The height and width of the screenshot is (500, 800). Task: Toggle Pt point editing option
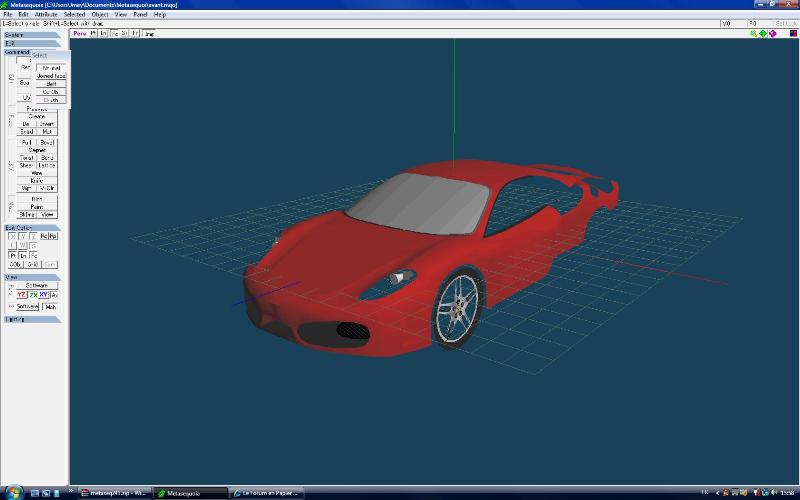tap(13, 255)
